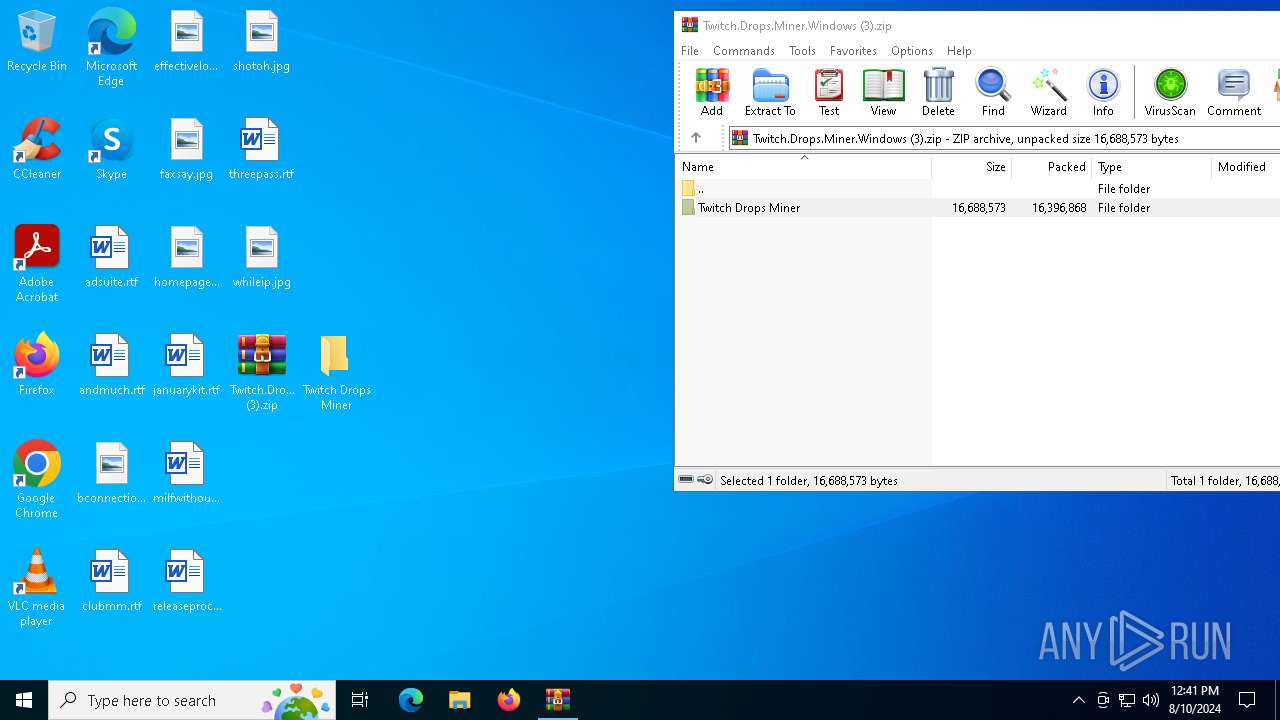This screenshot has width=1280, height=720.
Task: Open the Find tool in WinRAR
Action: coord(993,92)
